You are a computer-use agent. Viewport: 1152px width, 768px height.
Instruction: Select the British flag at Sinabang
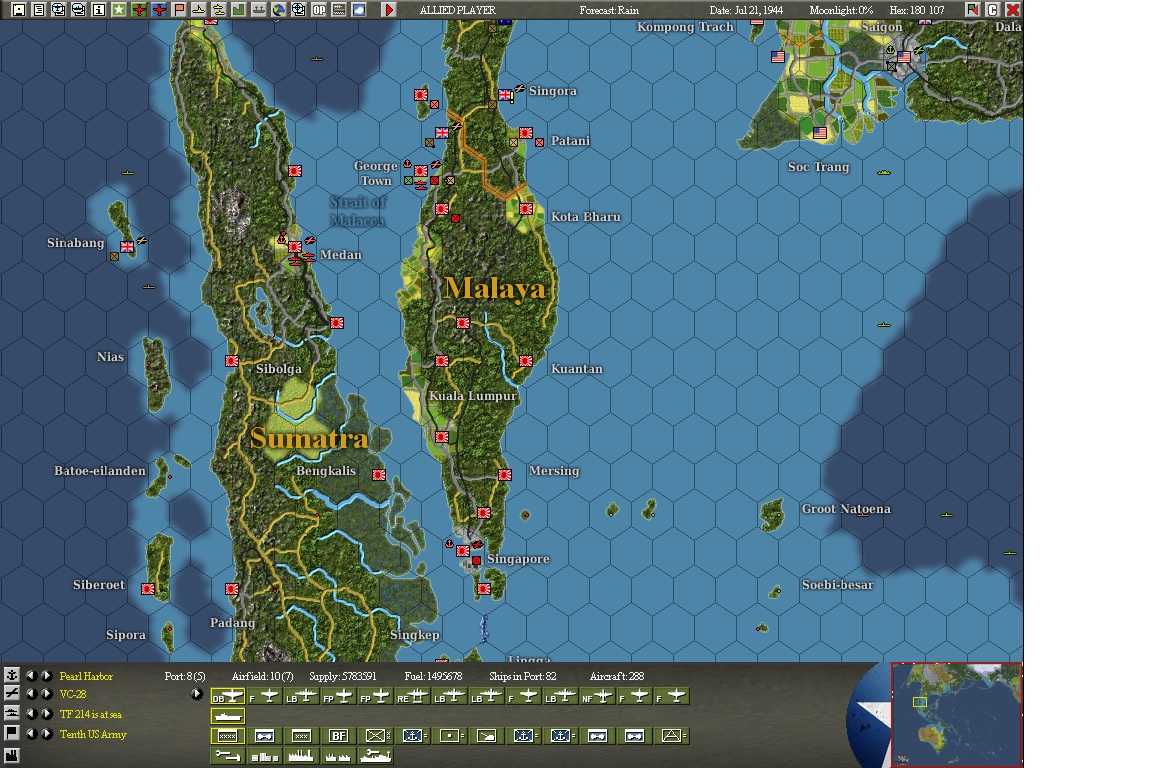[127, 247]
